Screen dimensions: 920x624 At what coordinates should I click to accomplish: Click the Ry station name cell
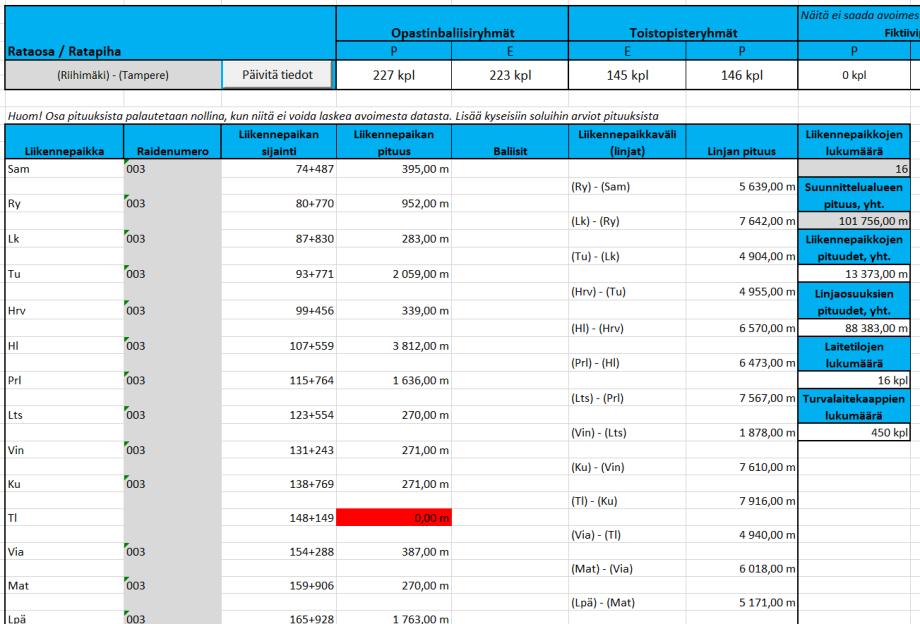click(65, 204)
